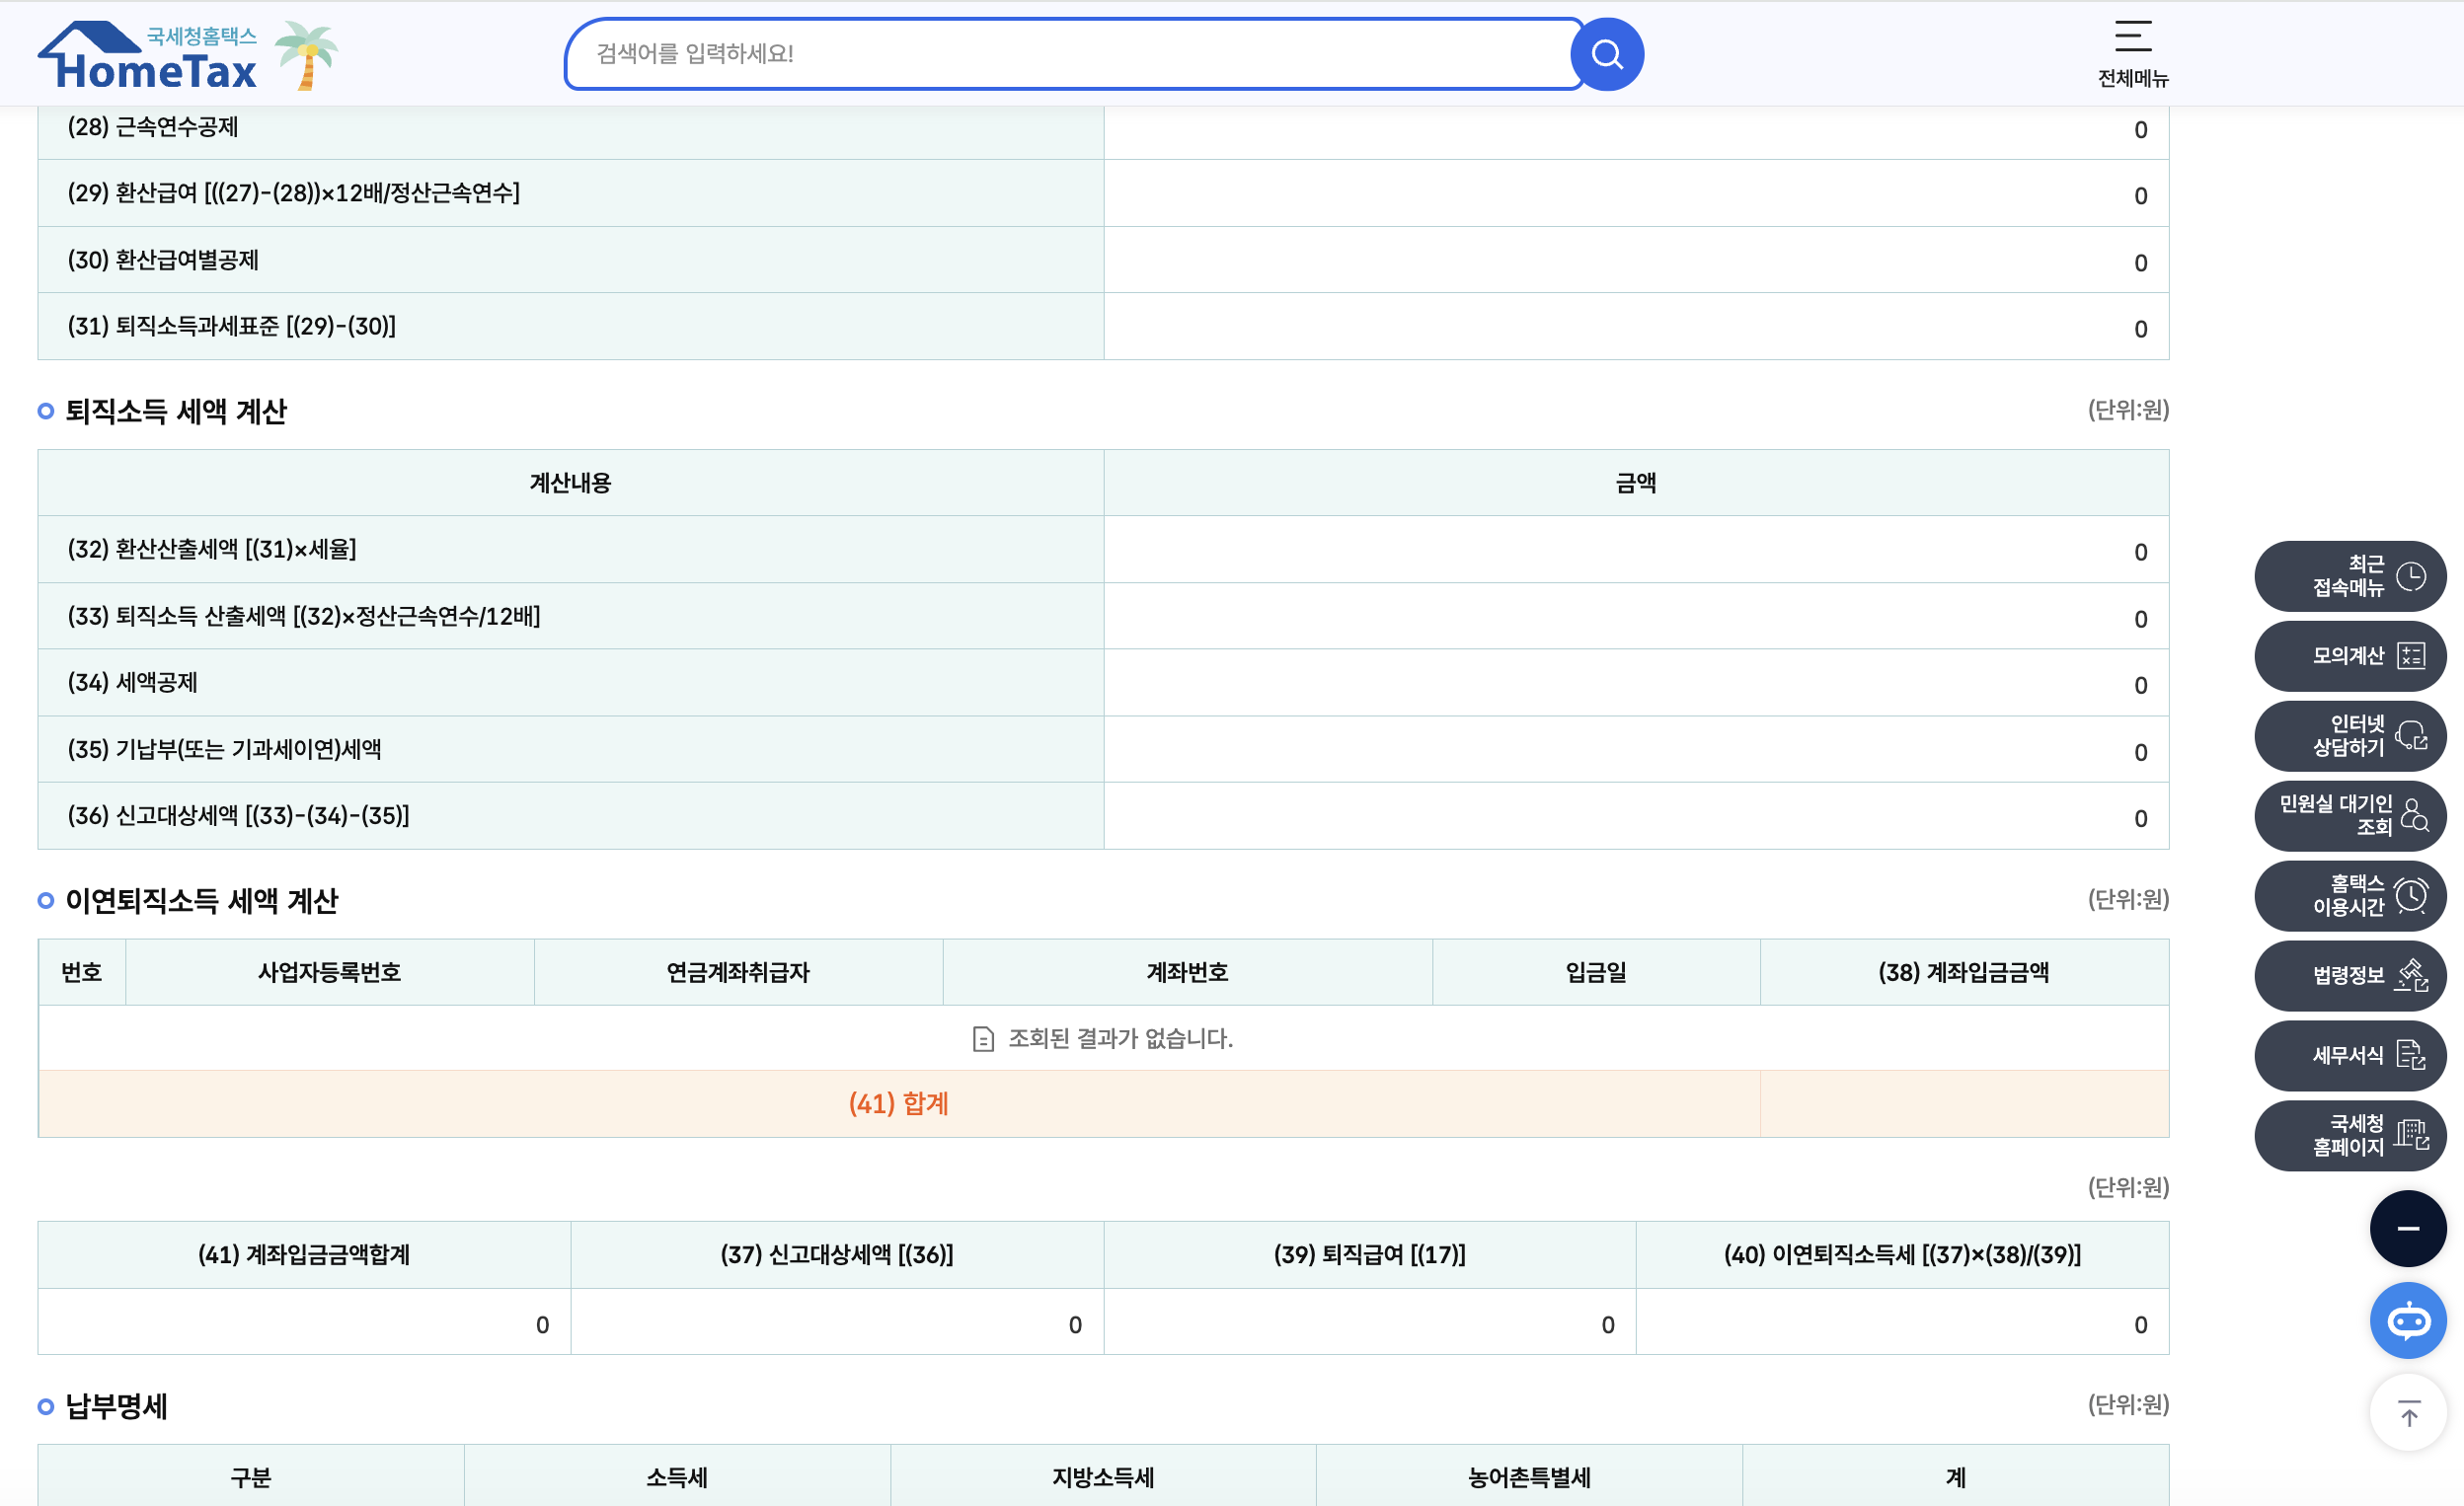The width and height of the screenshot is (2464, 1506).
Task: Open 국세청 홈페이지 quick menu
Action: [x=2350, y=1136]
